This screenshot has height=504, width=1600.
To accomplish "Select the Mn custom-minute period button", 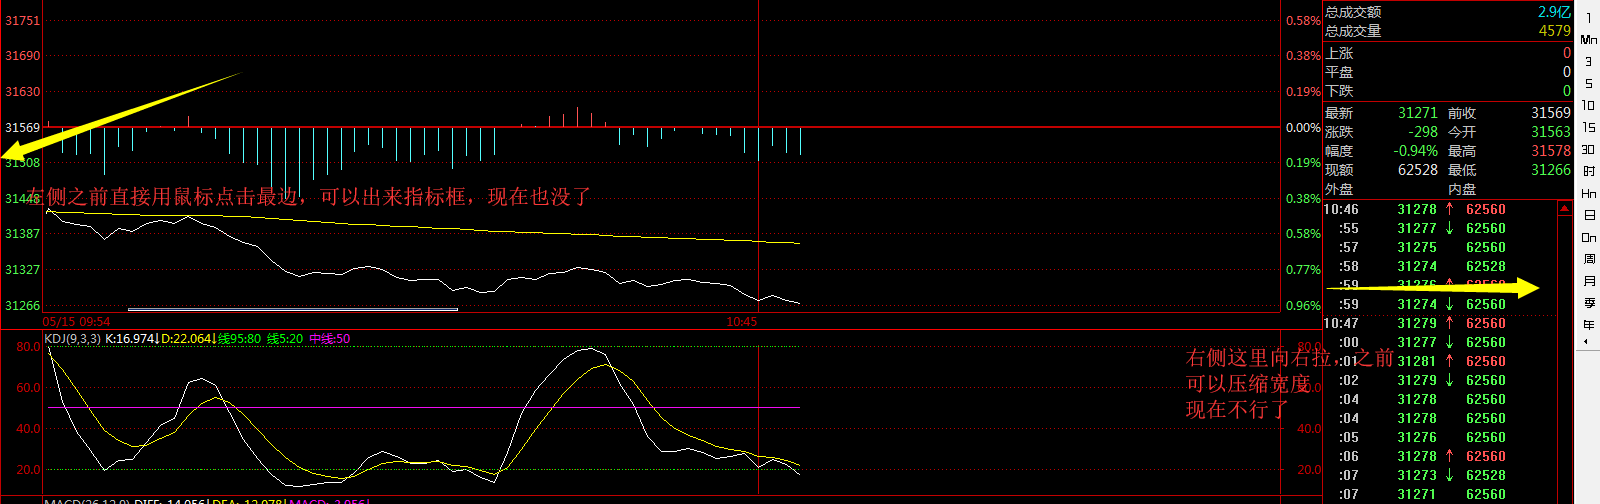I will click(x=1588, y=40).
